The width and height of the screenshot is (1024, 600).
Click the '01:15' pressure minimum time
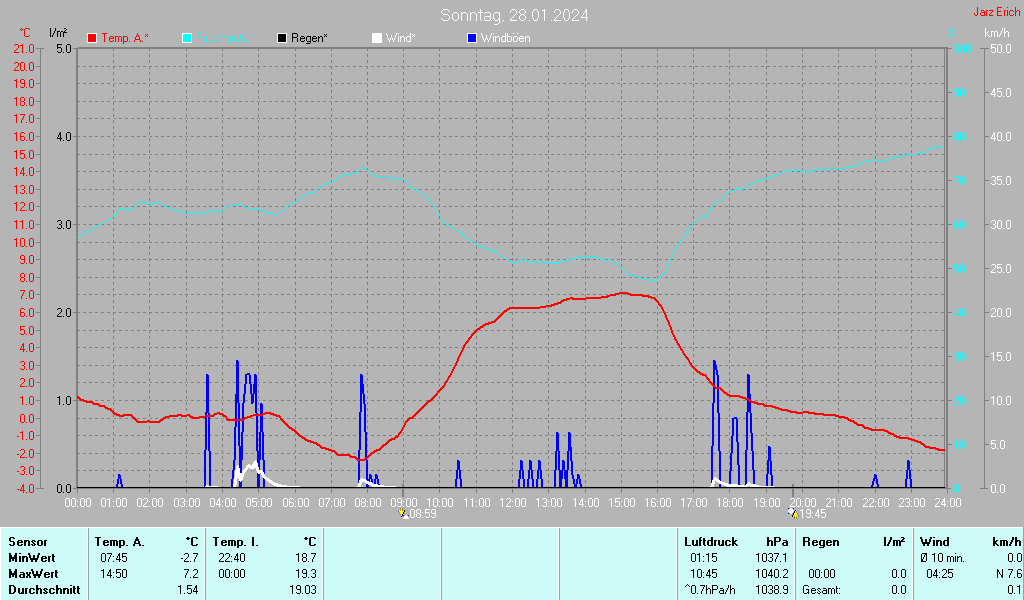(704, 558)
